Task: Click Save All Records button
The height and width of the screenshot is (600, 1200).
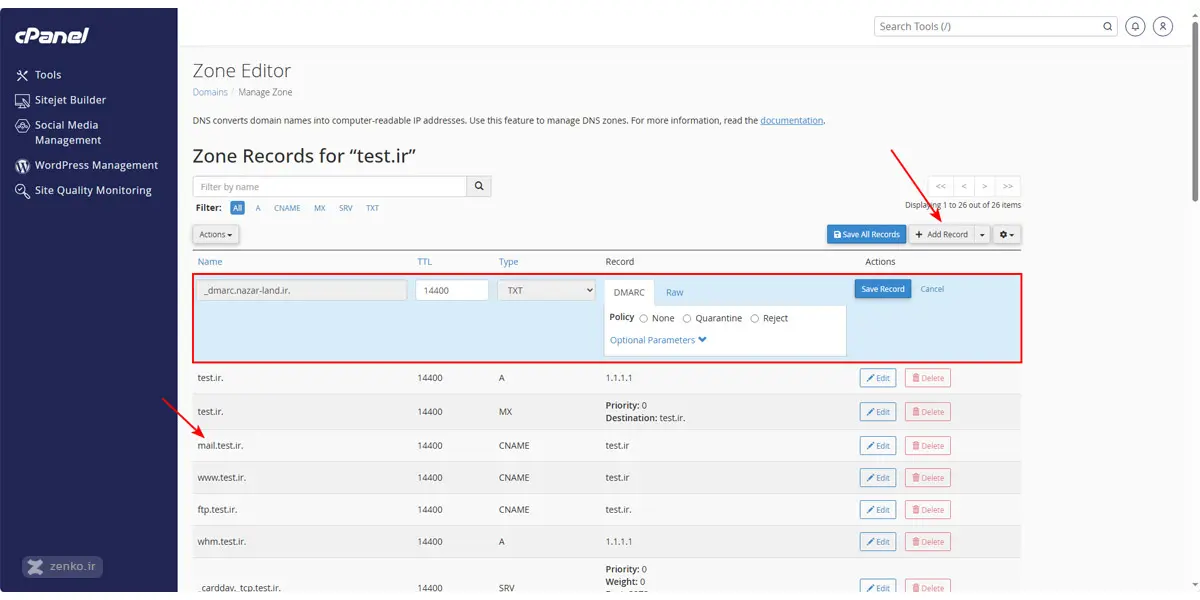Action: click(866, 234)
